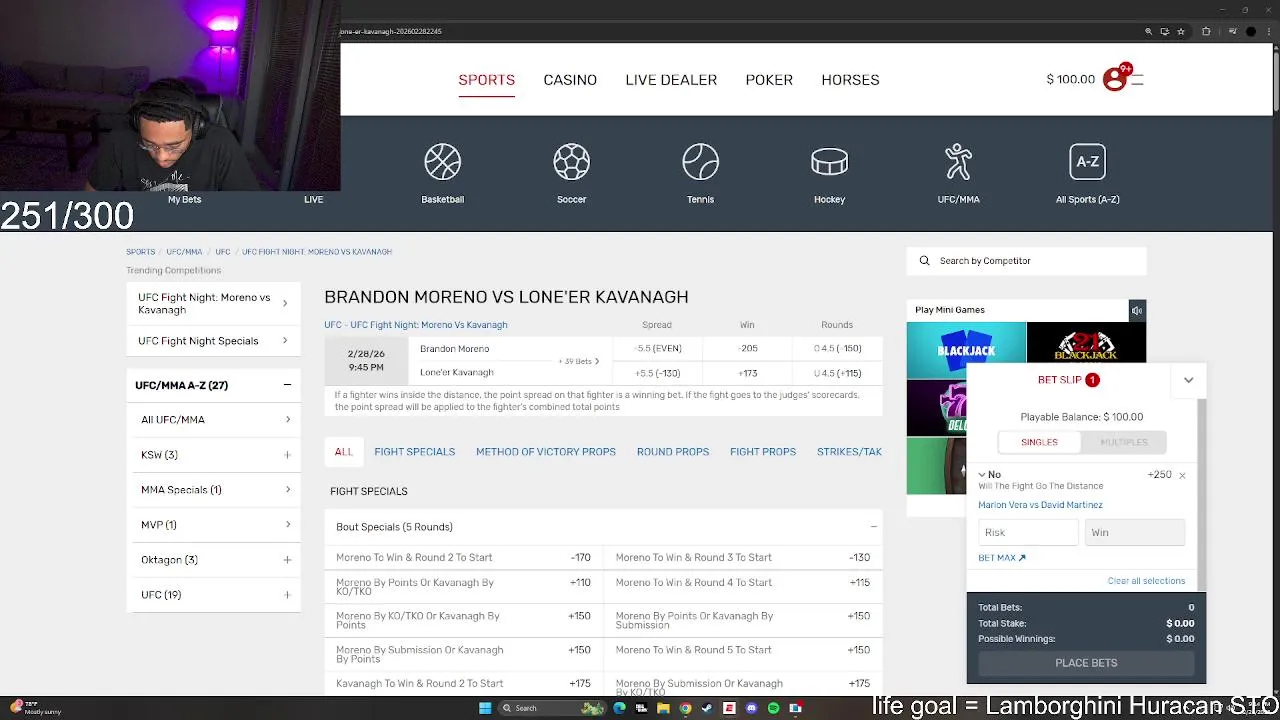Click the search magnifier icon in competitor search
Viewport: 1280px width, 720px height.
coord(924,261)
